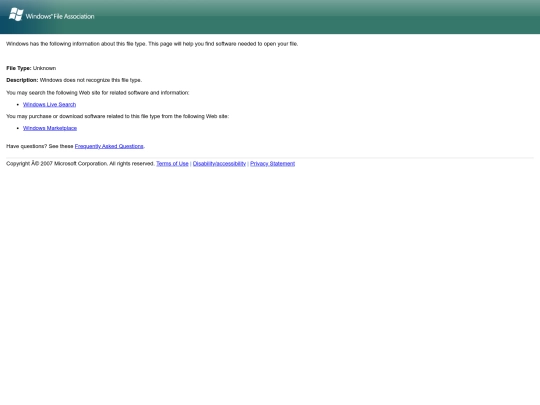Open the Disability/accessibility link
Viewport: 540px width, 405px height.
tap(219, 164)
